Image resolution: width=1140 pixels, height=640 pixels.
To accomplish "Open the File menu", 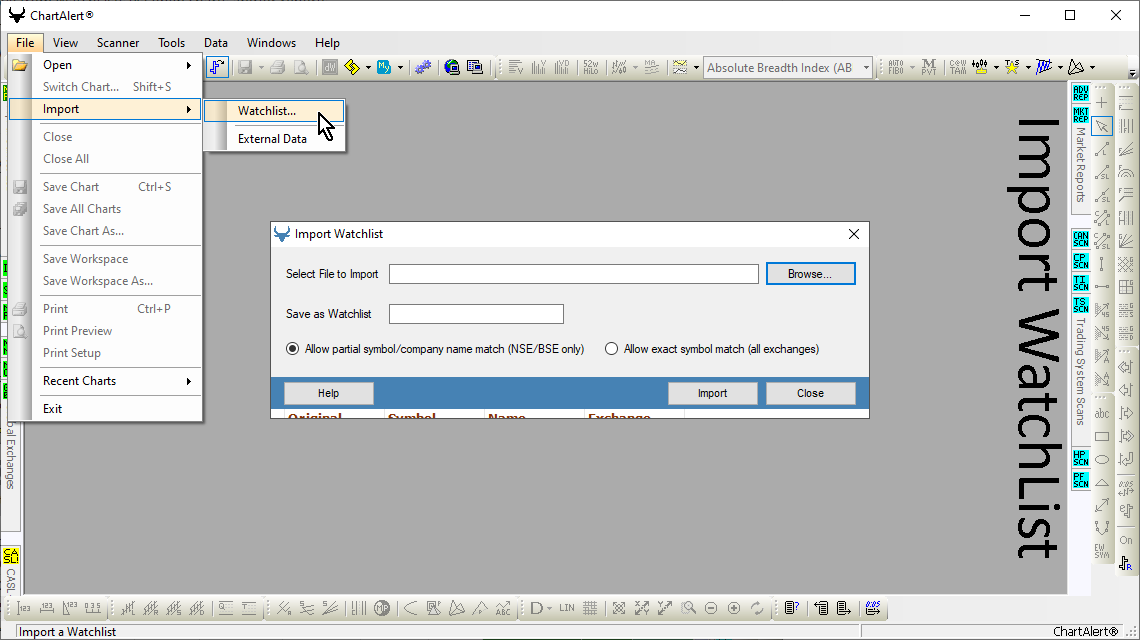I will (x=25, y=43).
